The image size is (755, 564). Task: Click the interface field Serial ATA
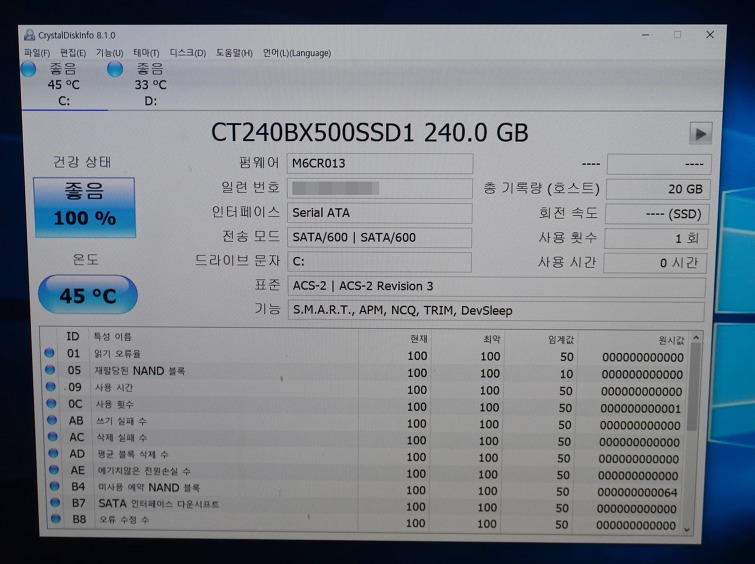(379, 213)
